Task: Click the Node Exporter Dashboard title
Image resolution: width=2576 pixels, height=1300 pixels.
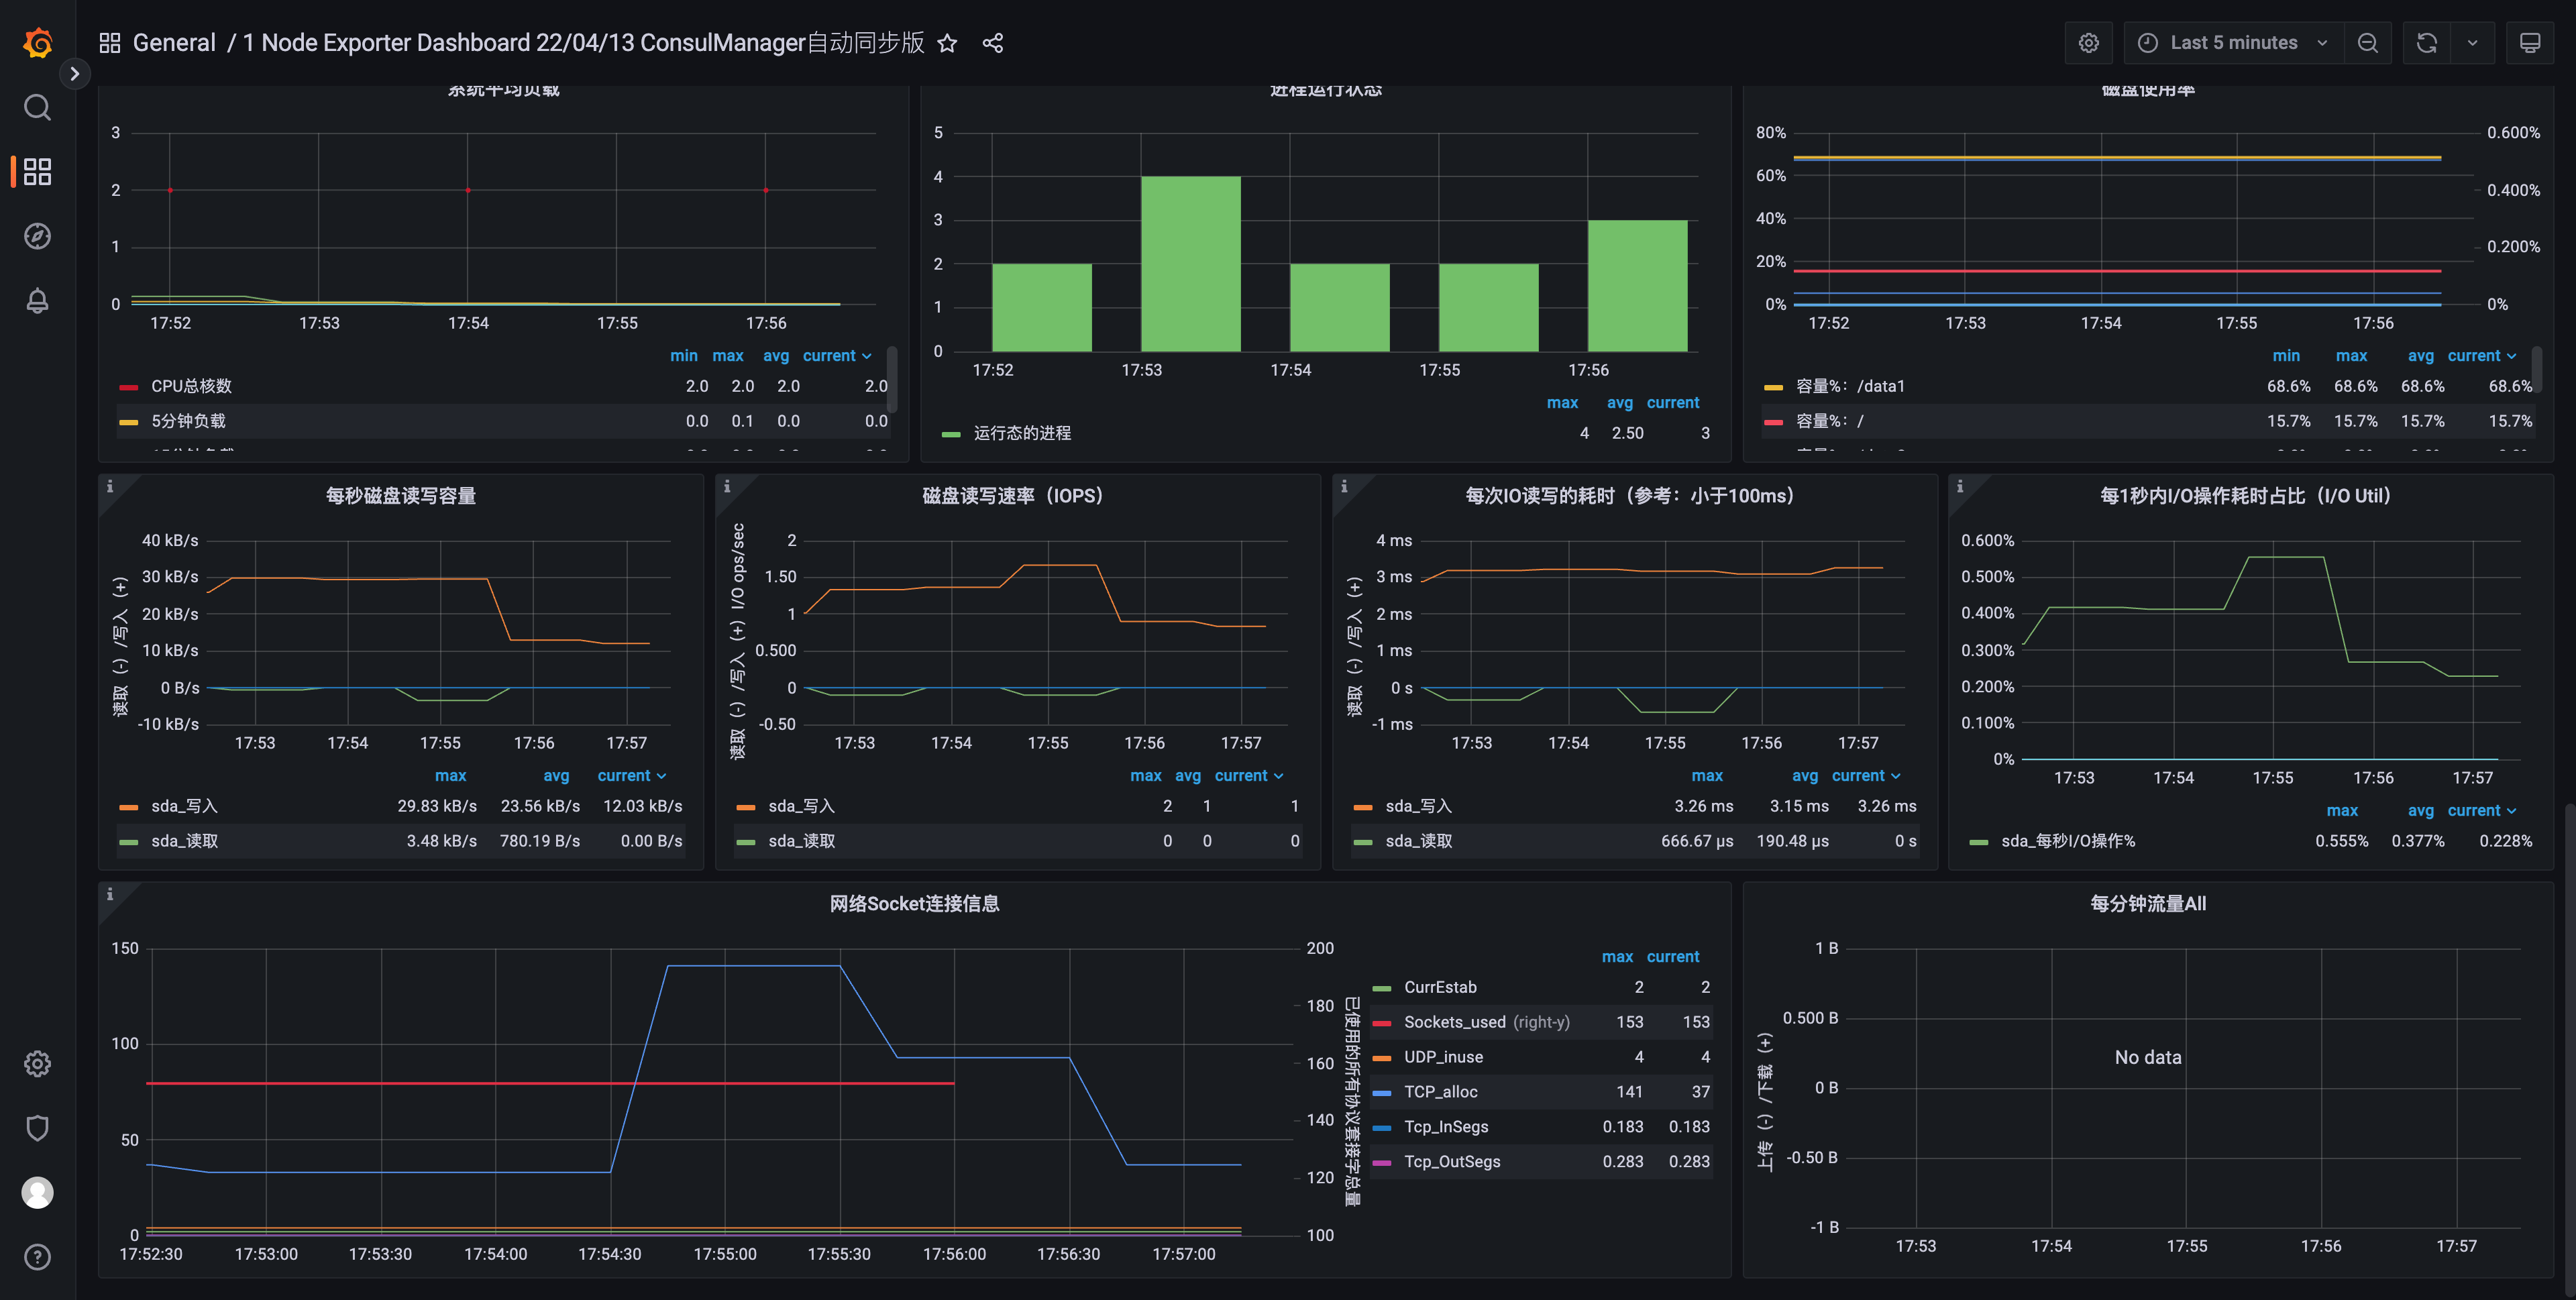Action: pyautogui.click(x=584, y=43)
